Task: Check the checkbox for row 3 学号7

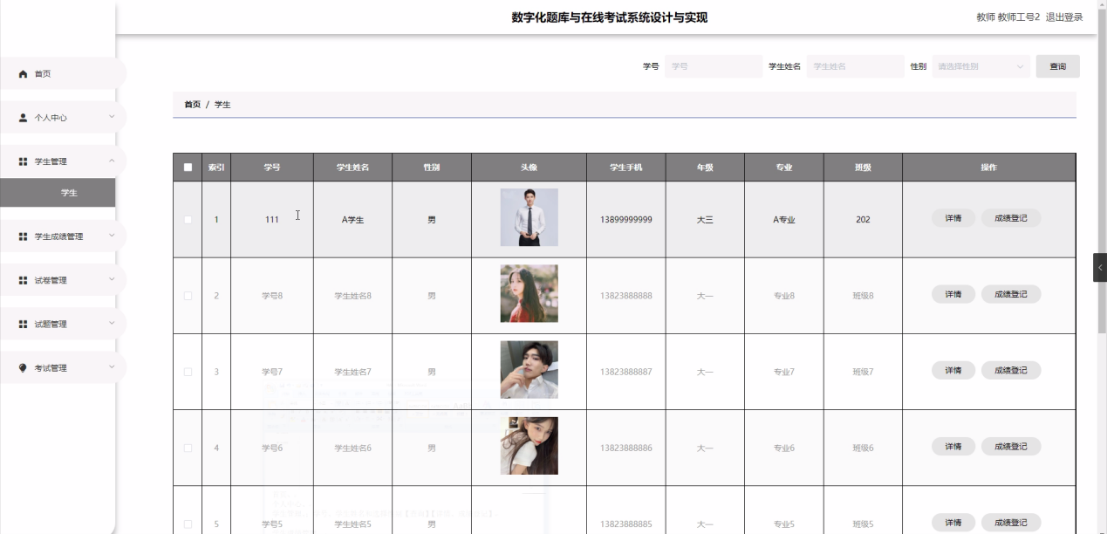Action: 187,372
